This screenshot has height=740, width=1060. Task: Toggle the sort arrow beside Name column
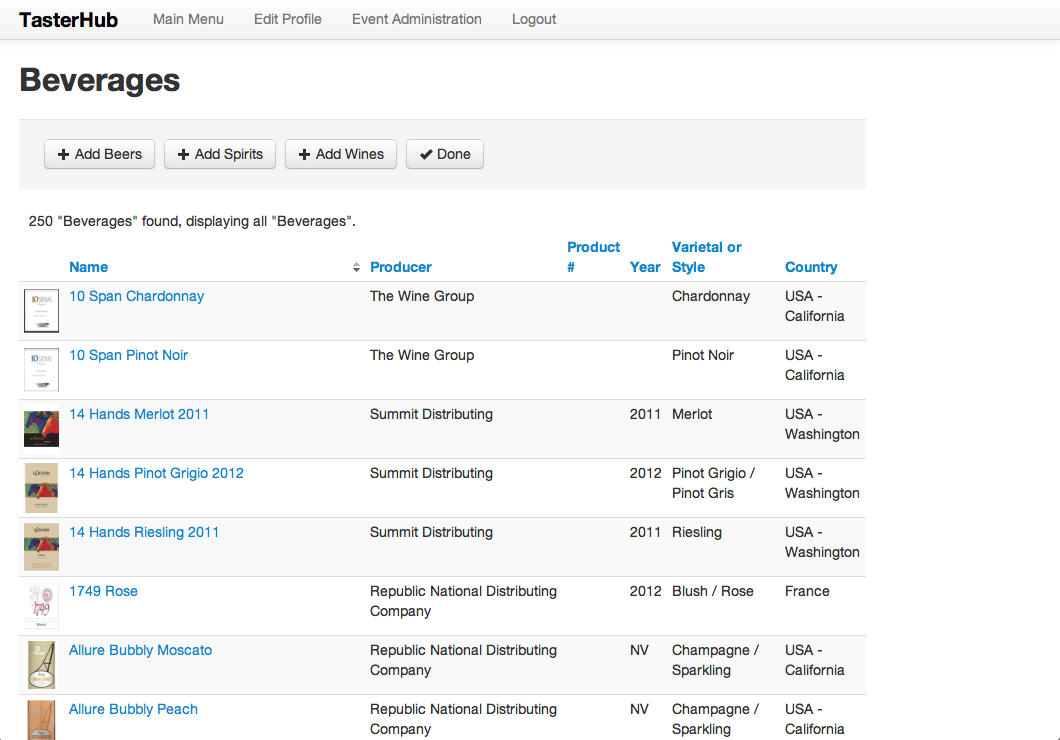click(x=357, y=268)
